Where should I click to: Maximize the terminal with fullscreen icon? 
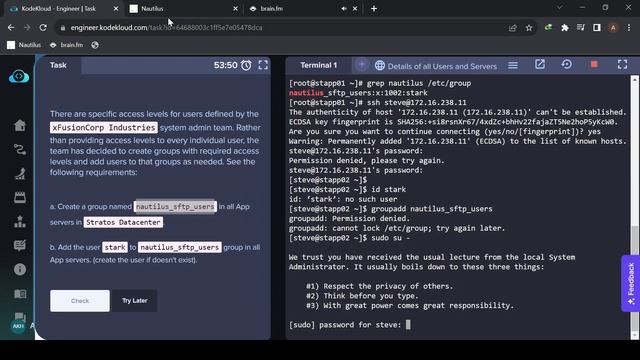pos(622,64)
